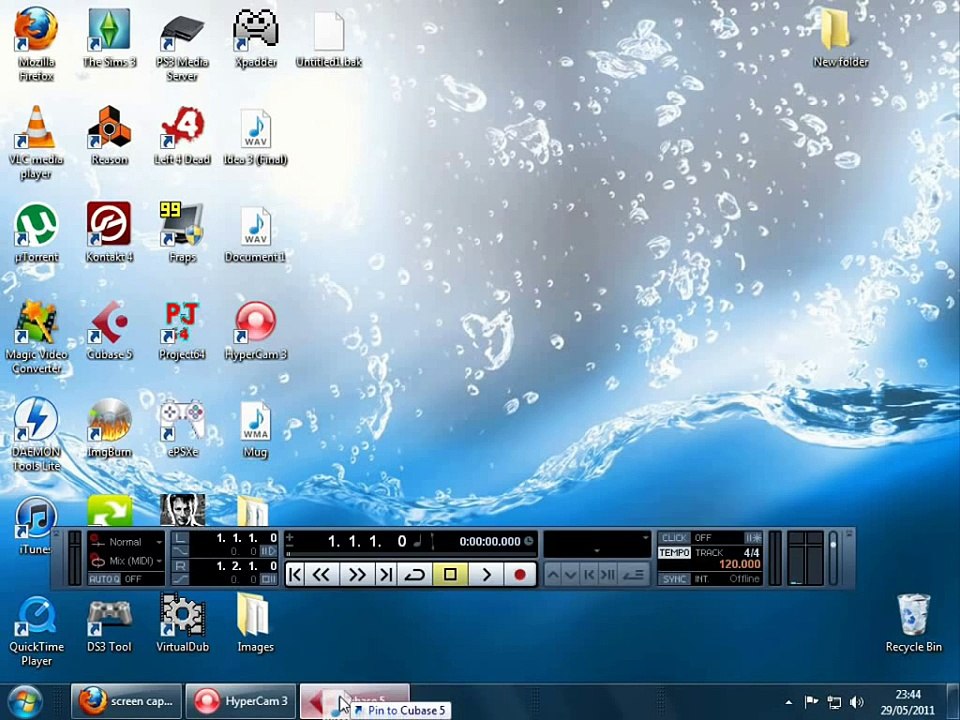Open the Mix (MIDI) cycle record dropdown
The width and height of the screenshot is (960, 720).
pos(126,560)
